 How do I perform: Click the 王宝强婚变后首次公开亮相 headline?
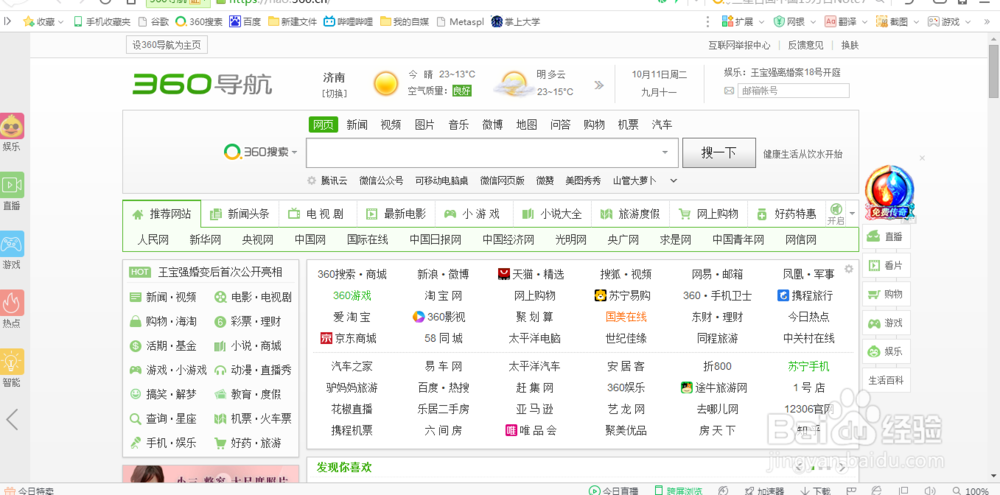[x=220, y=272]
